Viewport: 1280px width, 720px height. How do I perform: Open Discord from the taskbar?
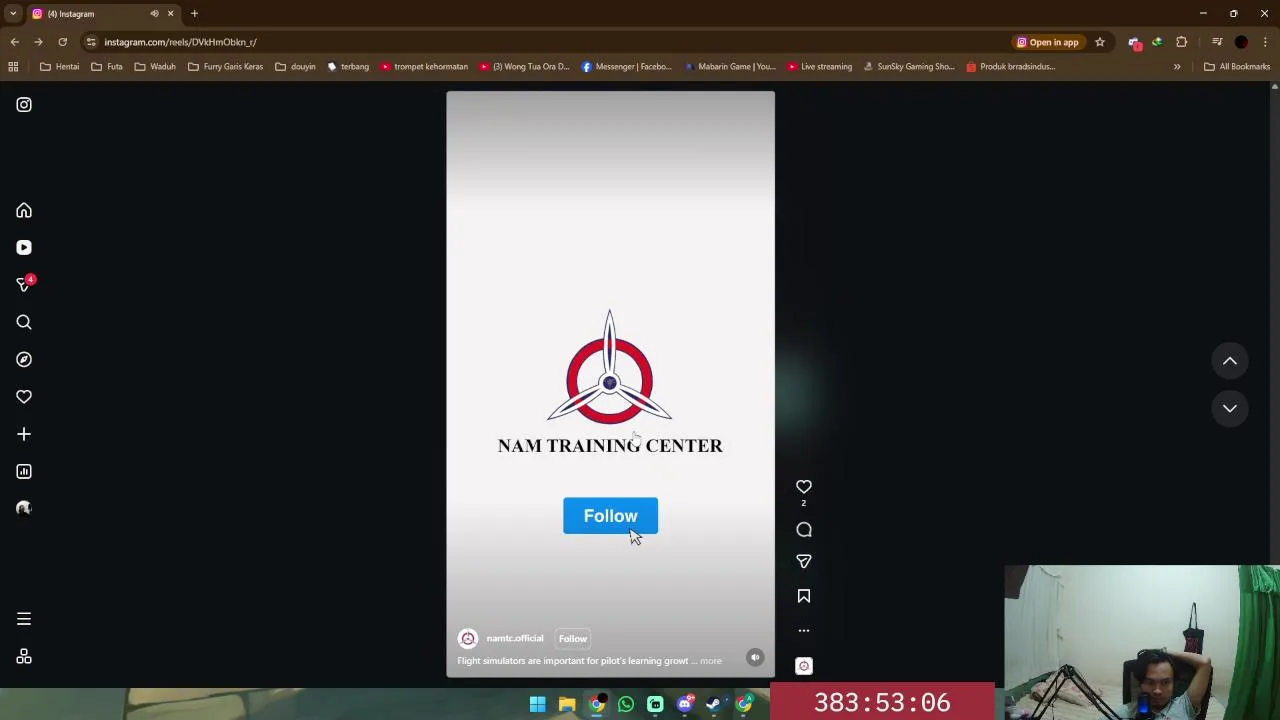click(685, 704)
